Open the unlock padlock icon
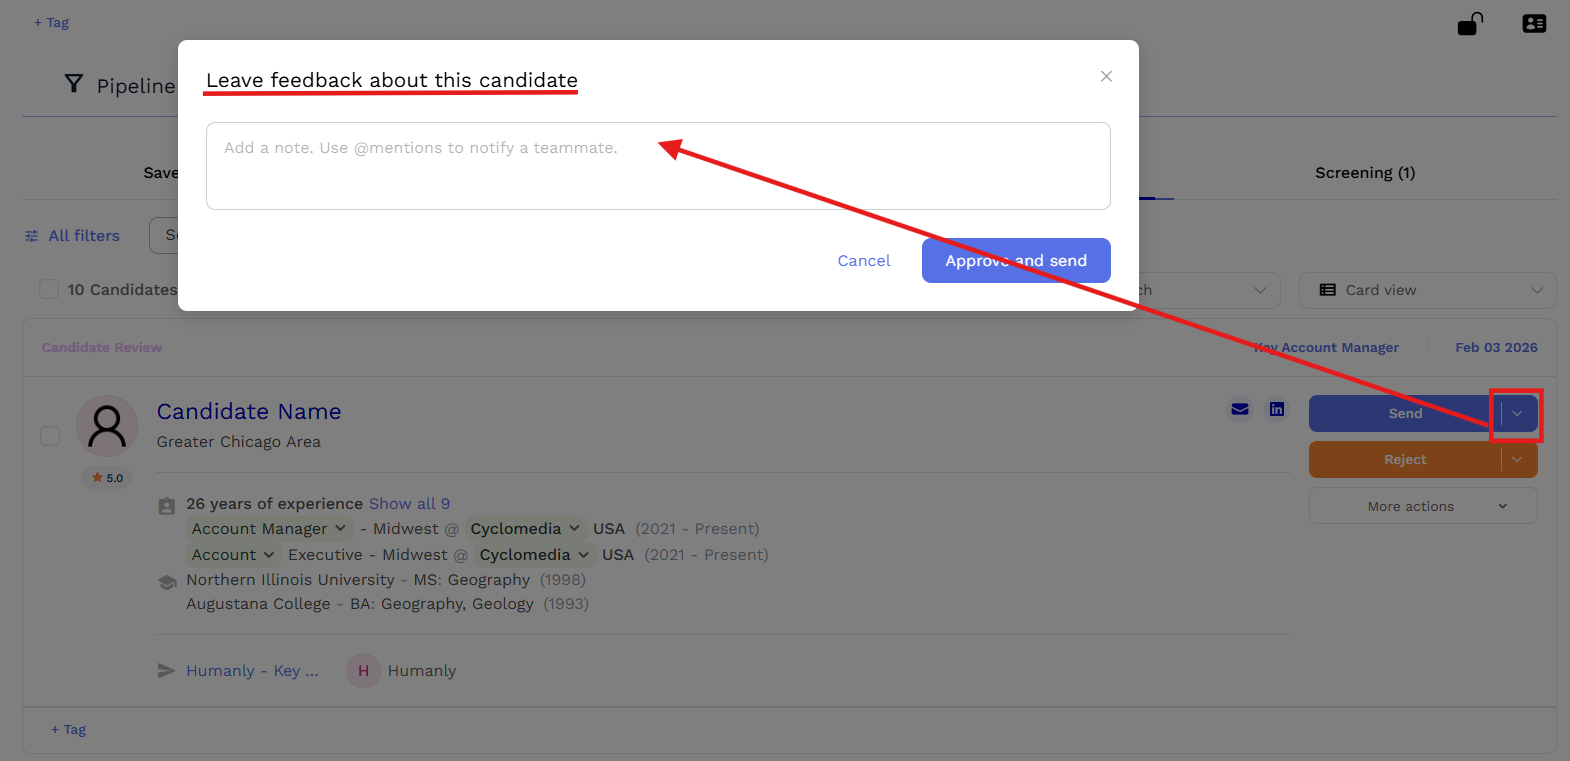 1470,23
